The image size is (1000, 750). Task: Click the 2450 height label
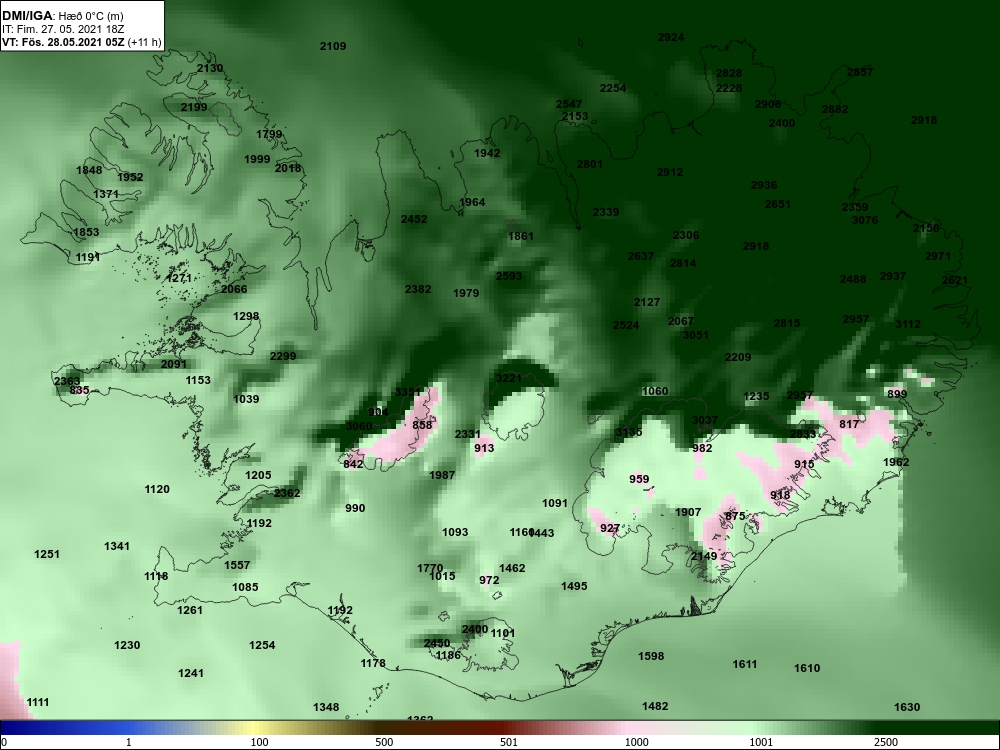click(437, 643)
